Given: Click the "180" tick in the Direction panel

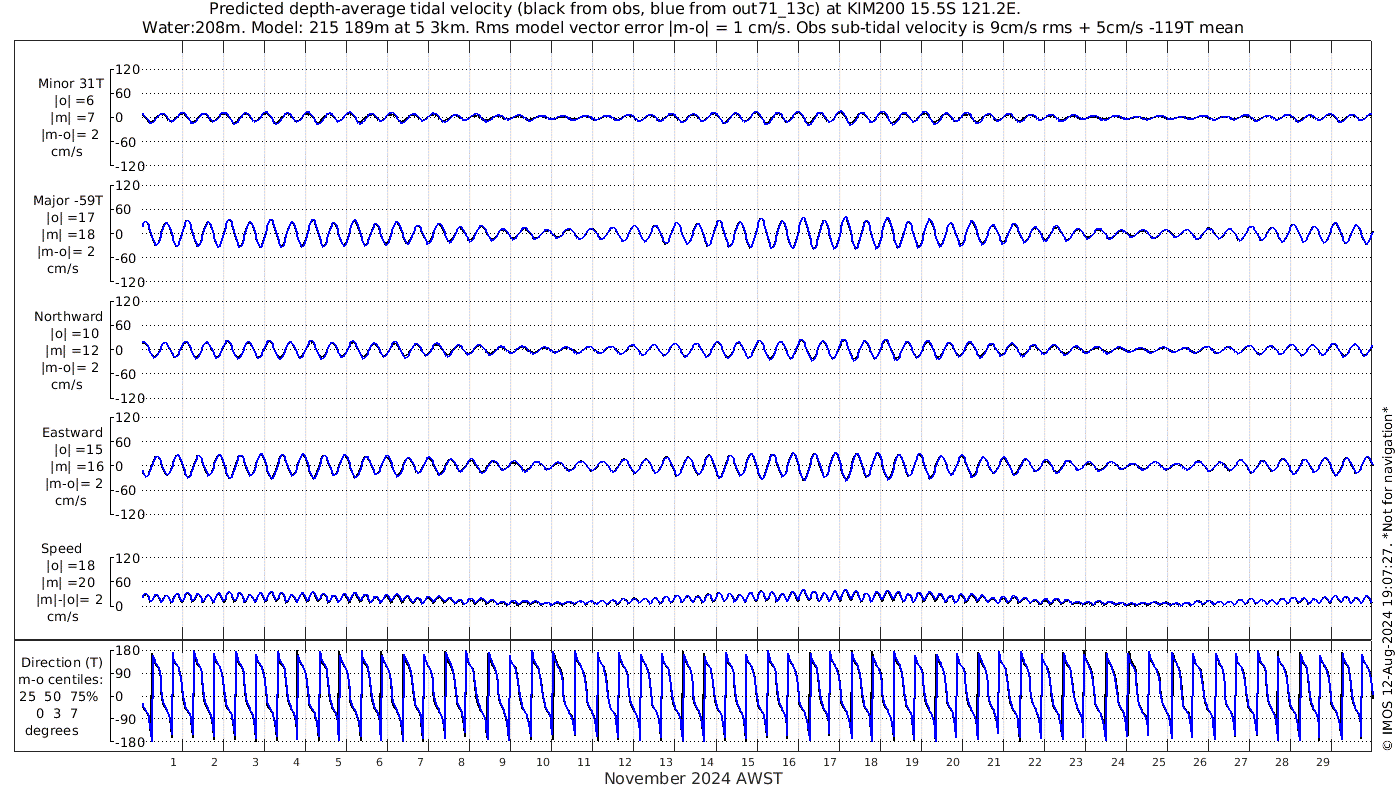Looking at the screenshot, I should pyautogui.click(x=125, y=651).
